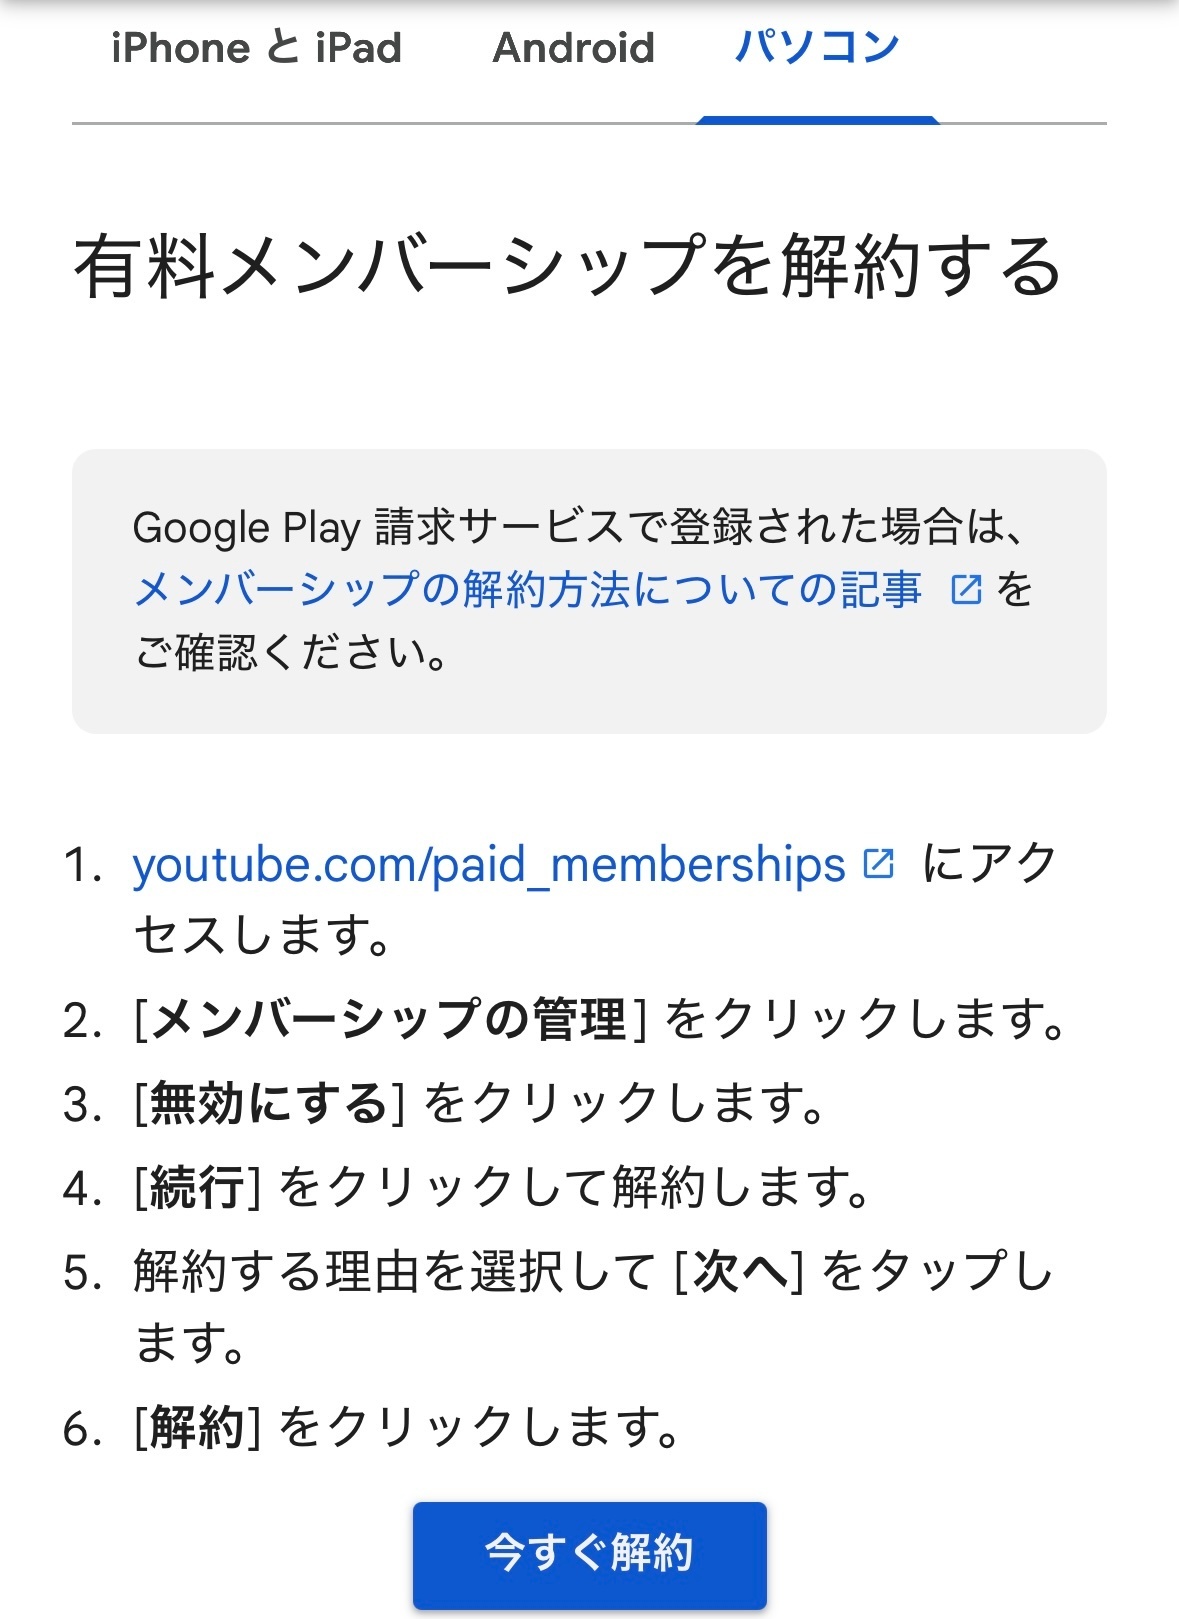Click the にアクセスします text in step 1
Viewport: 1179px width, 1619px height.
[x=596, y=899]
